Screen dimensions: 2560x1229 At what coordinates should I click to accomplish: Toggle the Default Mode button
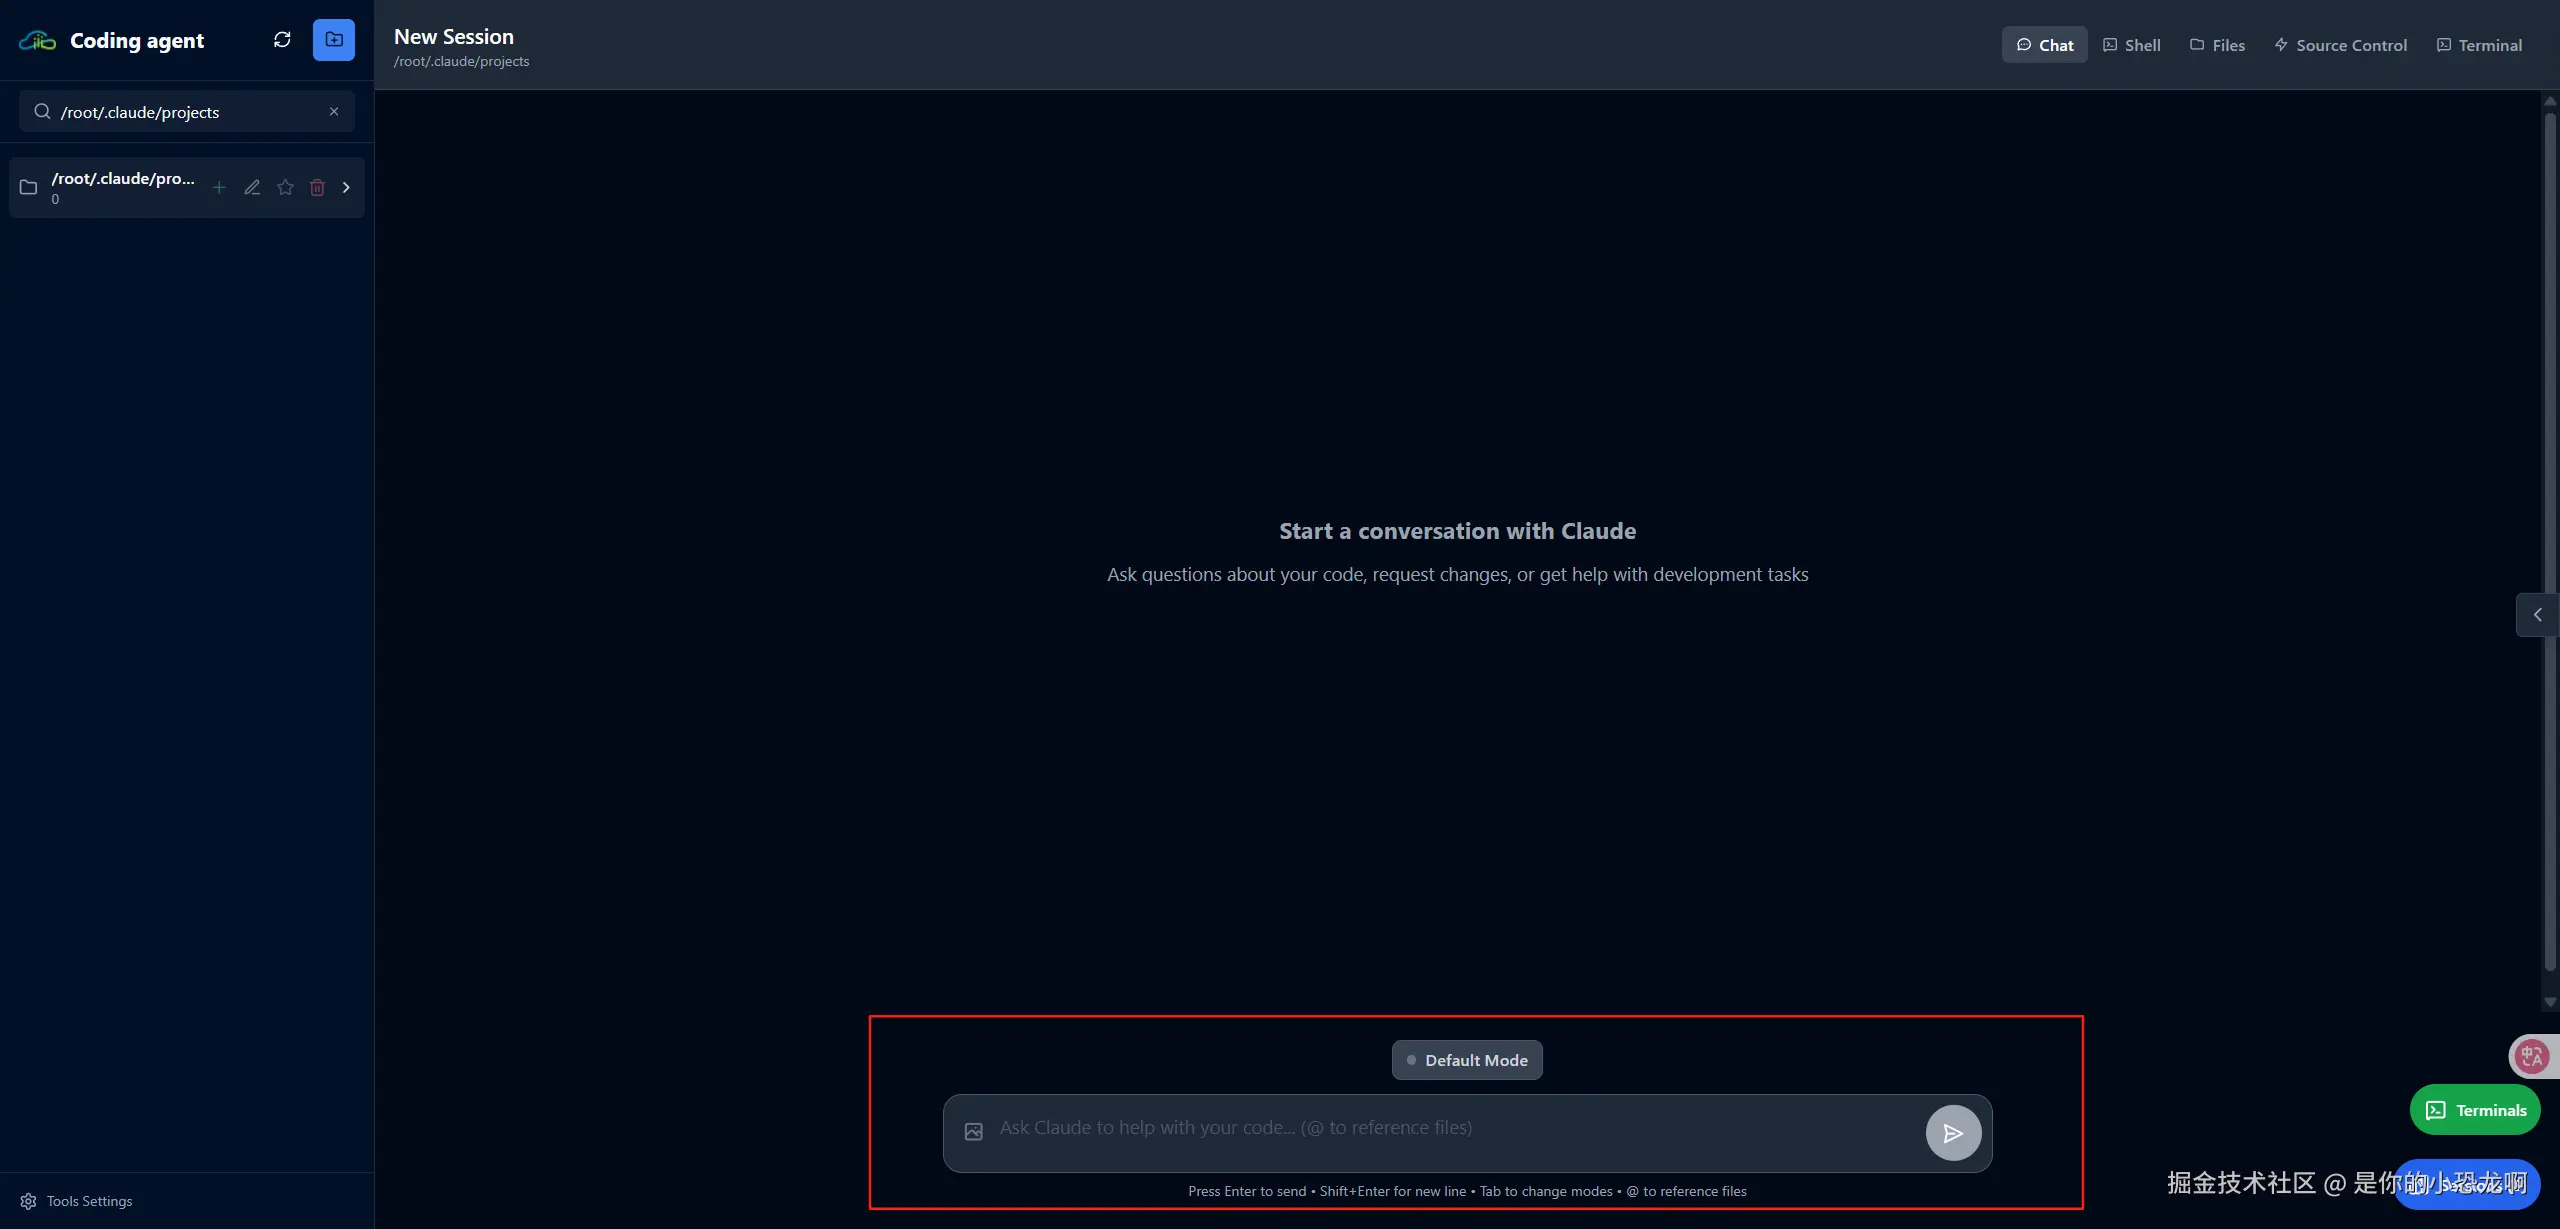click(1467, 1060)
